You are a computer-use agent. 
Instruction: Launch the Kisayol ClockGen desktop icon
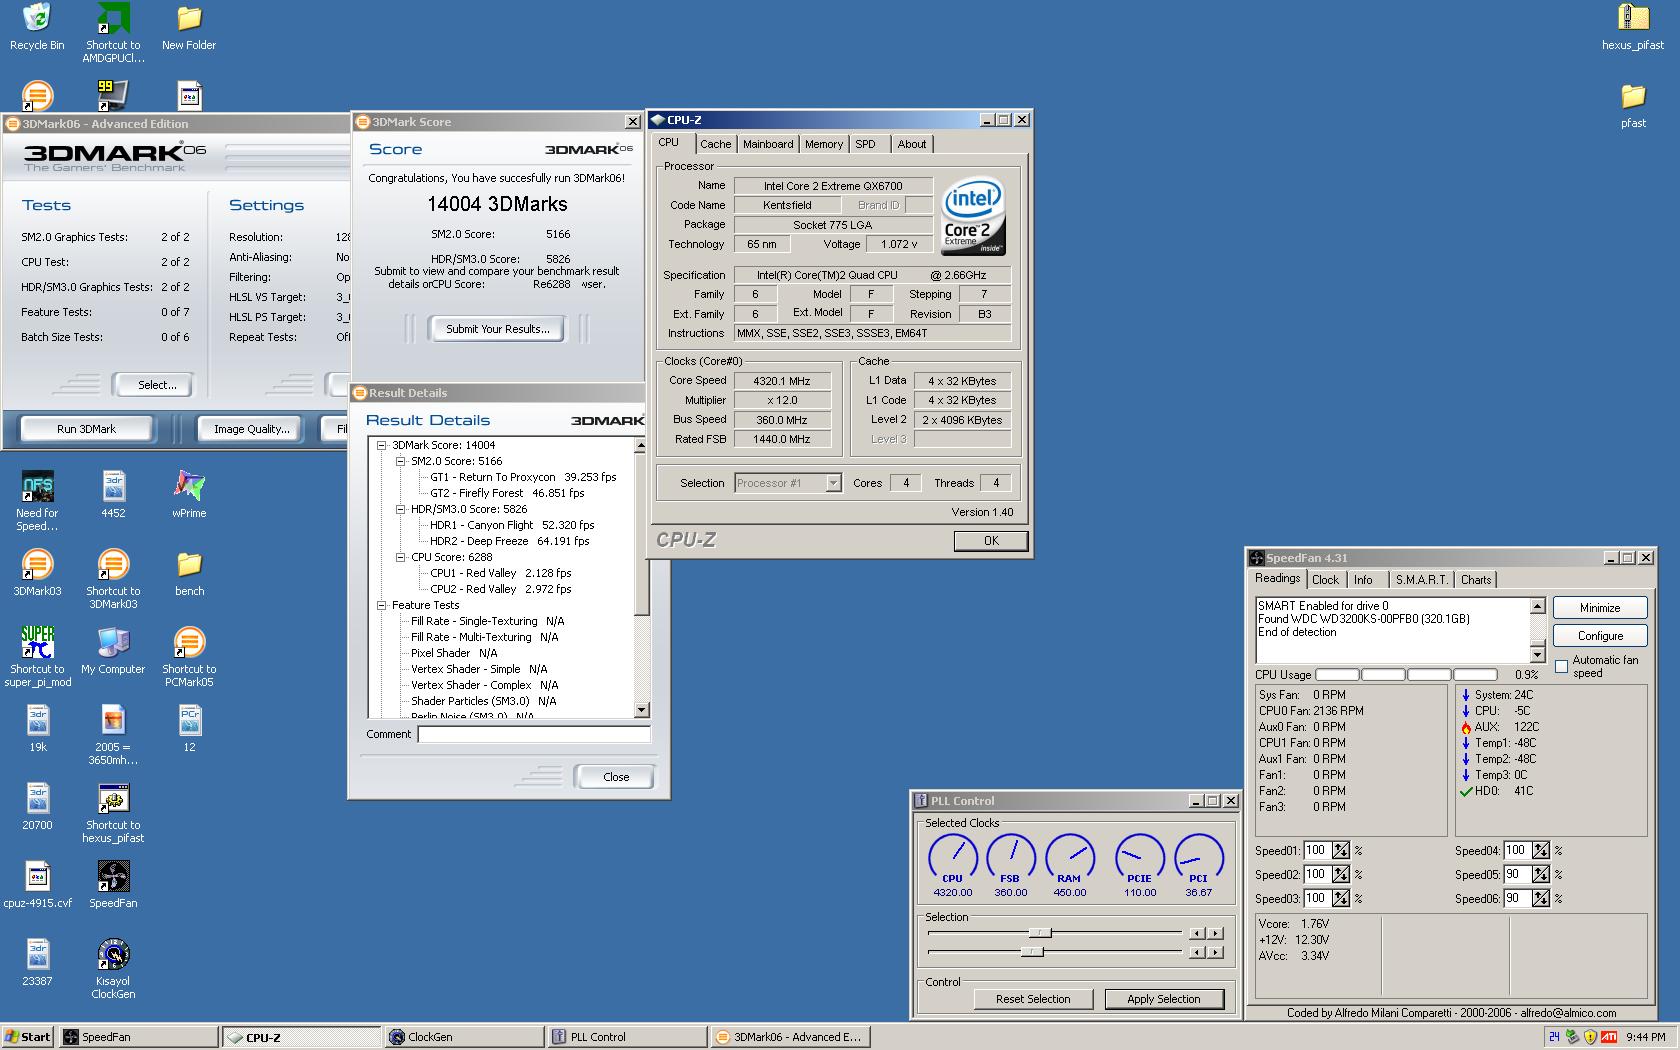[113, 969]
